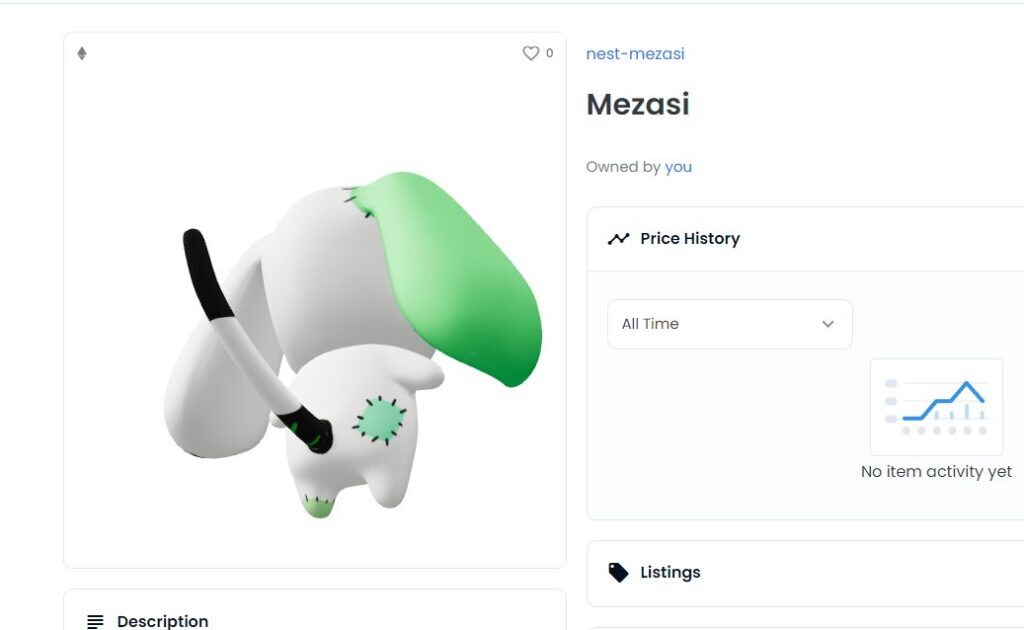Image resolution: width=1024 pixels, height=630 pixels.
Task: Open the nest-mezasi collection link
Action: click(x=635, y=54)
